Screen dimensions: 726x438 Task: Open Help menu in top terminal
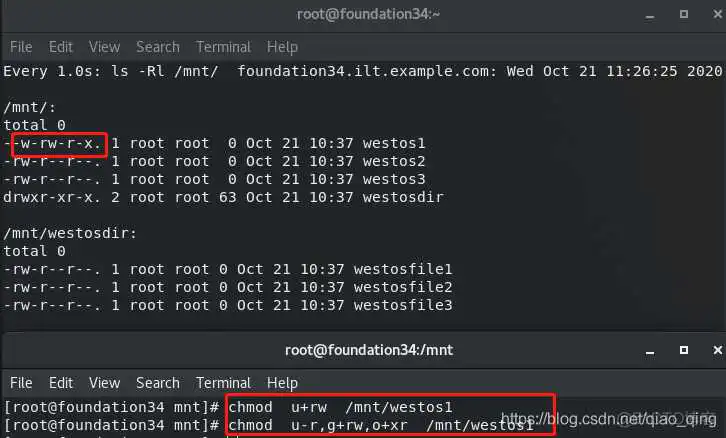282,47
